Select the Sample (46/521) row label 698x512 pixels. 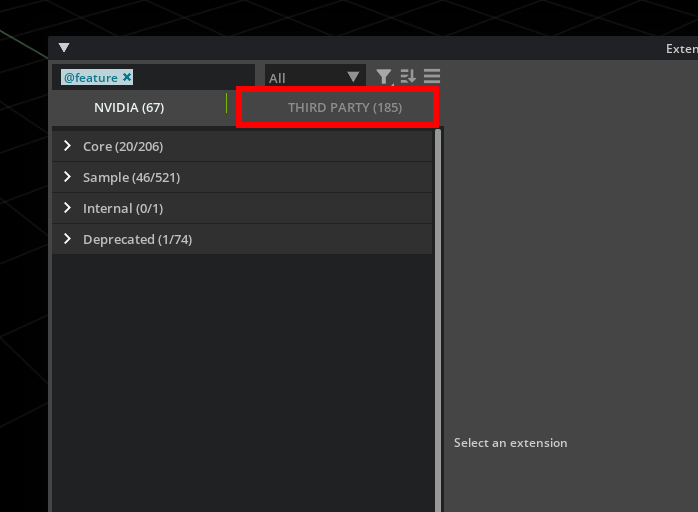point(131,177)
